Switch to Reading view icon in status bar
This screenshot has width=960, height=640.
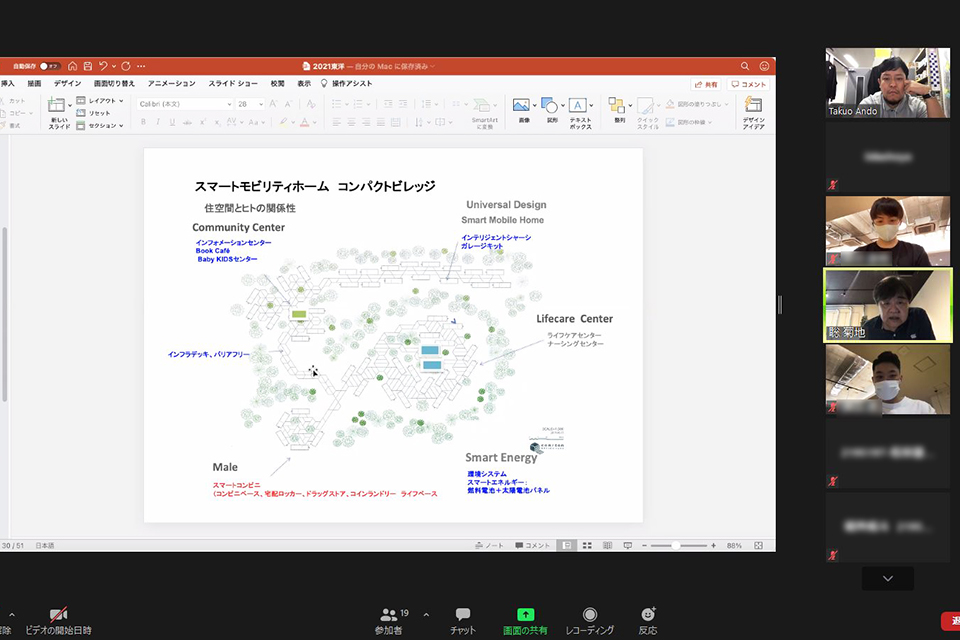[607, 545]
